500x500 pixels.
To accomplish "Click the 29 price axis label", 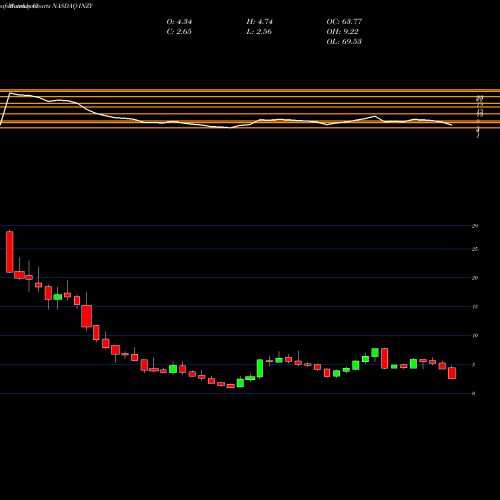I will click(475, 226).
